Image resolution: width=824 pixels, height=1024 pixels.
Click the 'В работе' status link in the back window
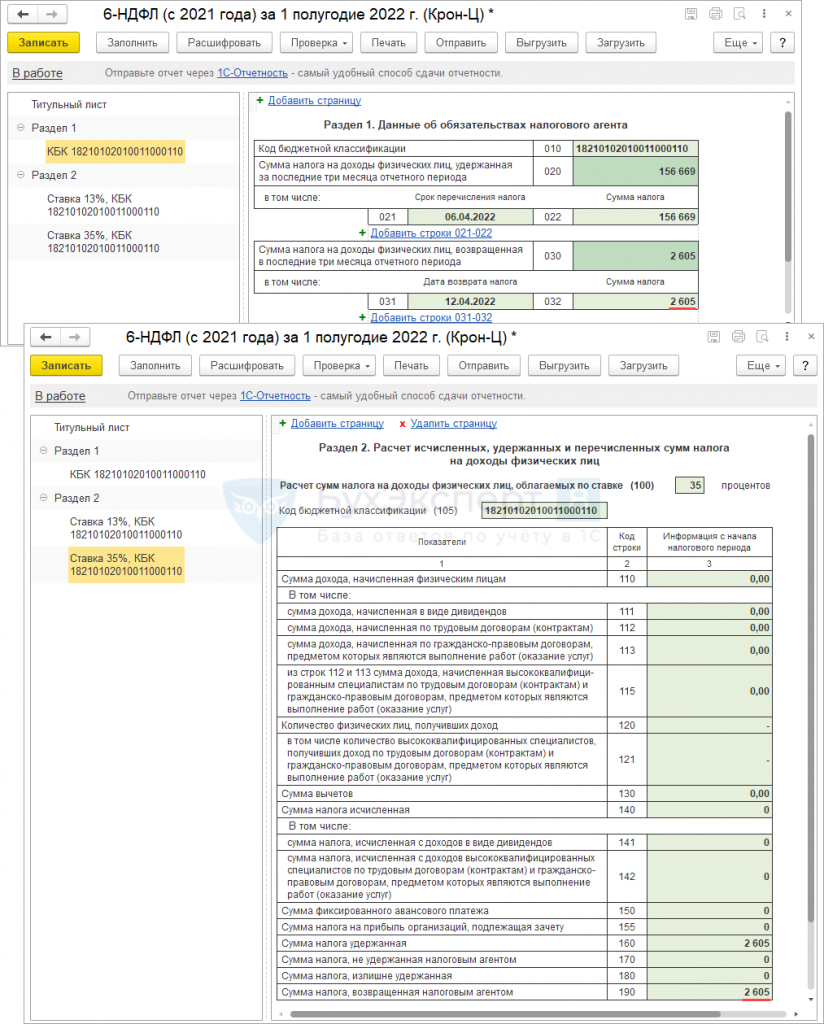37,73
